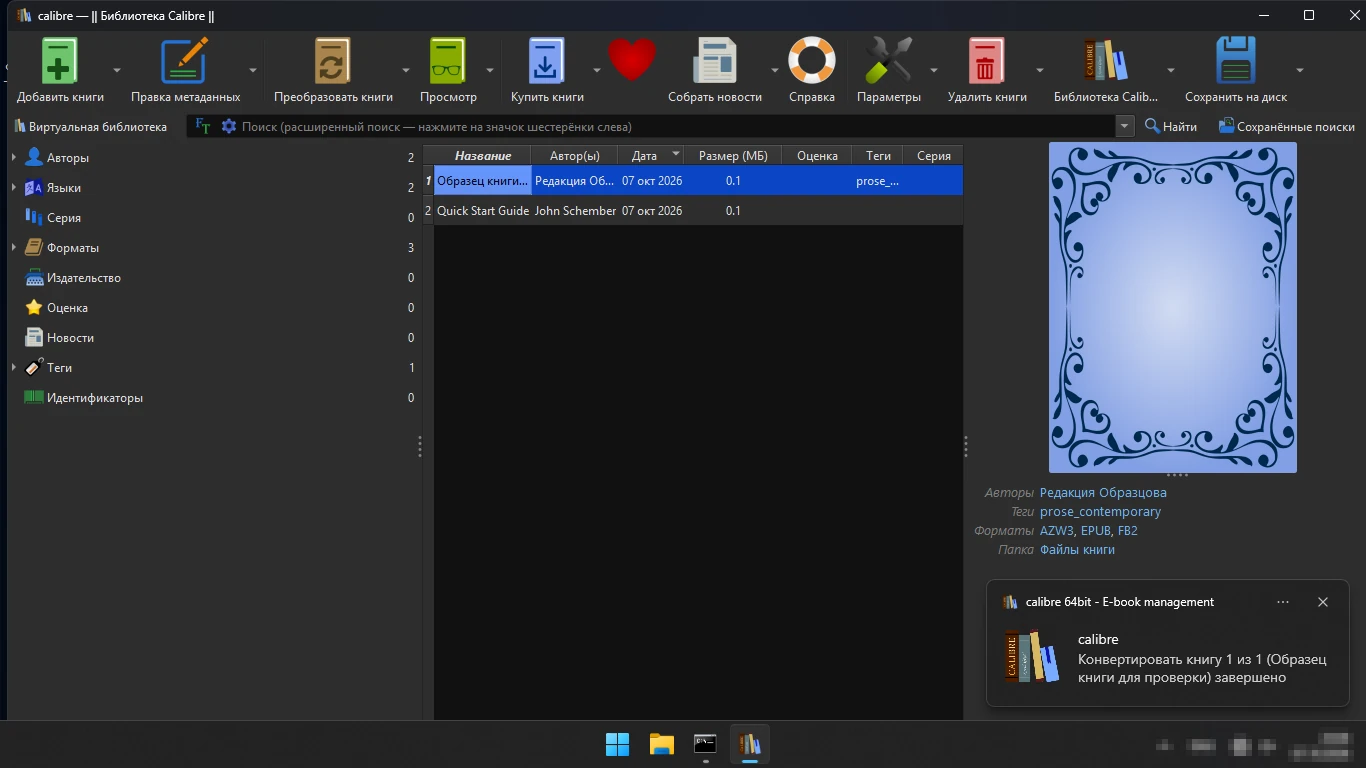Click the Оценка column header
The image size is (1366, 768).
point(817,156)
